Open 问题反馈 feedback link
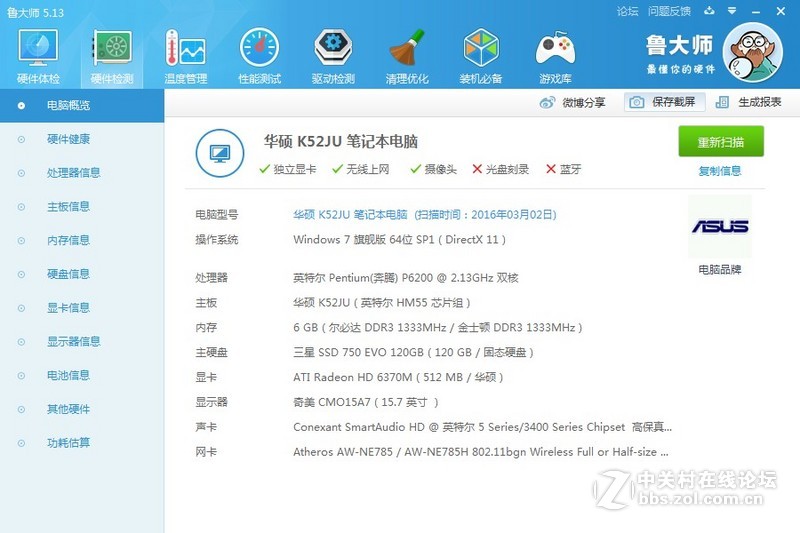Image resolution: width=800 pixels, height=533 pixels. pyautogui.click(x=669, y=11)
